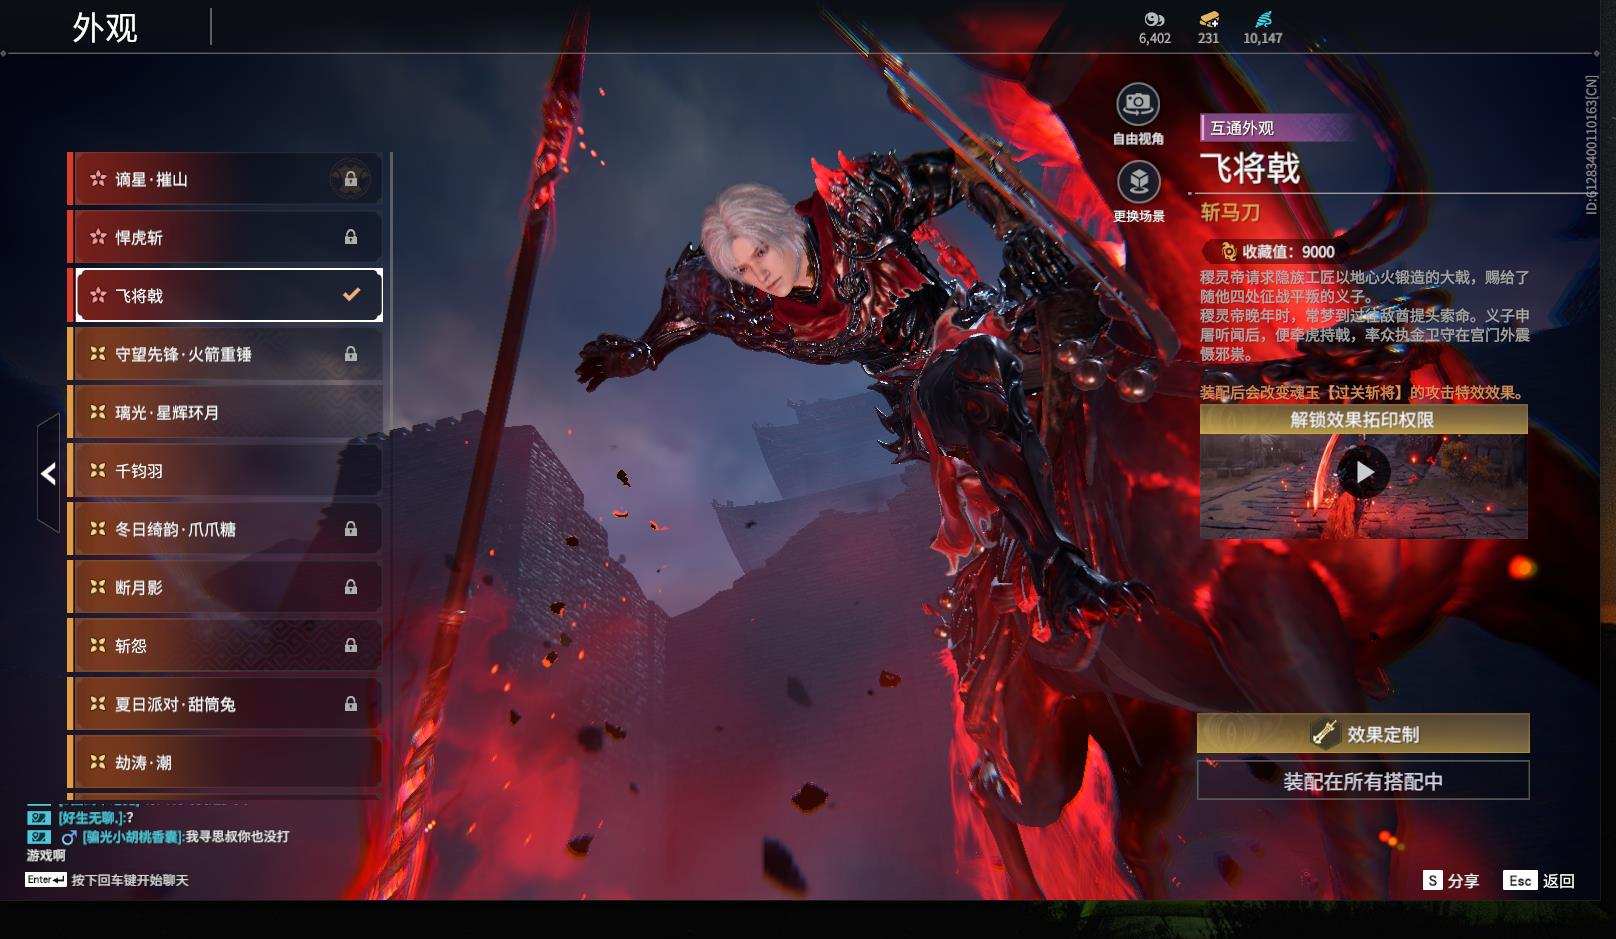Click the S 分享 share button

[x=1450, y=880]
